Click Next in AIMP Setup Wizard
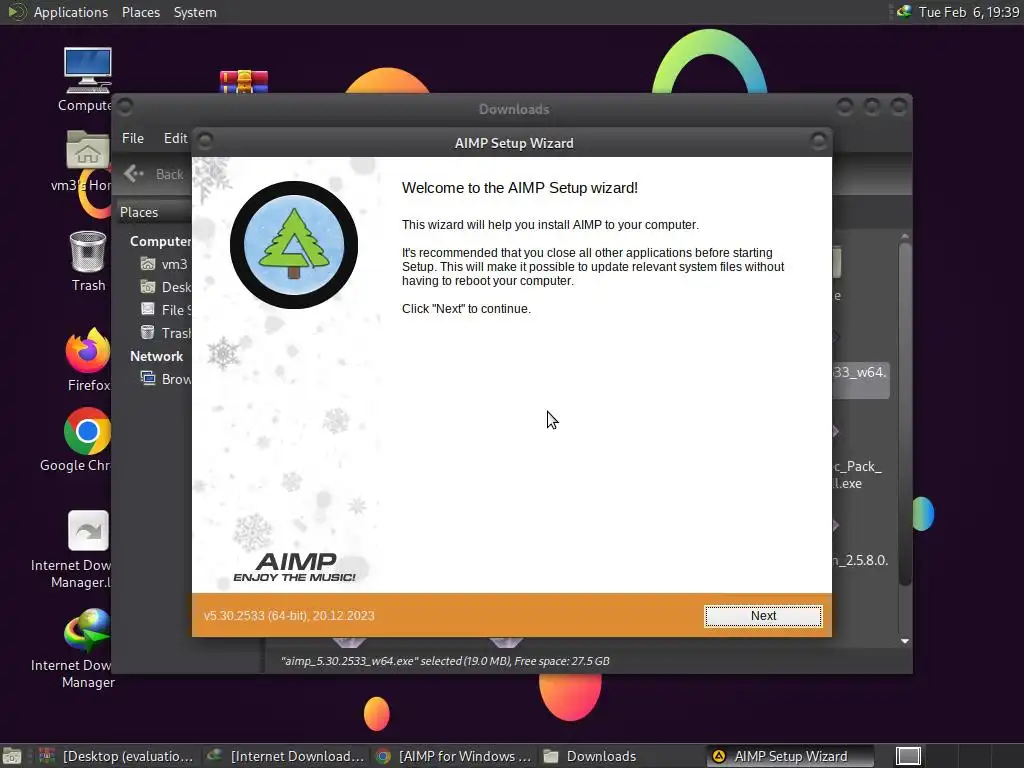This screenshot has height=768, width=1024. [763, 616]
